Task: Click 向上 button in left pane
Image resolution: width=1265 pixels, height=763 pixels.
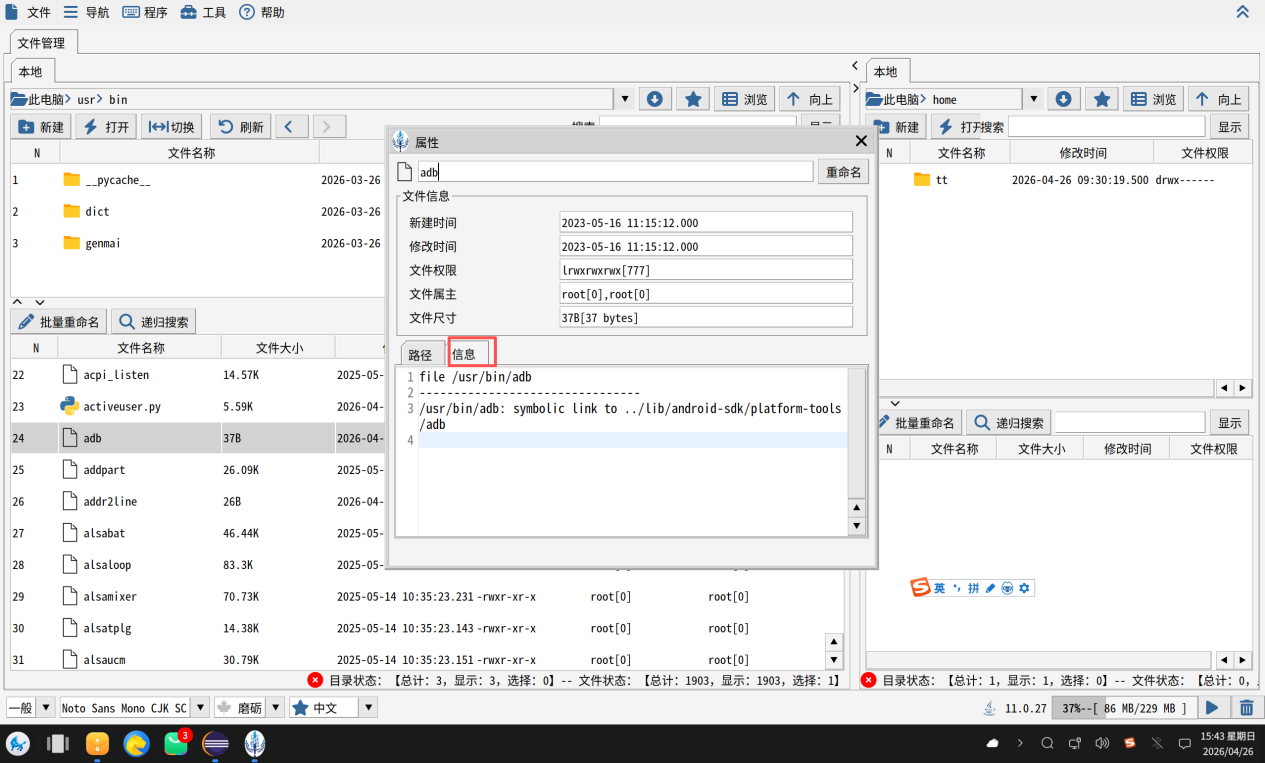Action: (811, 99)
